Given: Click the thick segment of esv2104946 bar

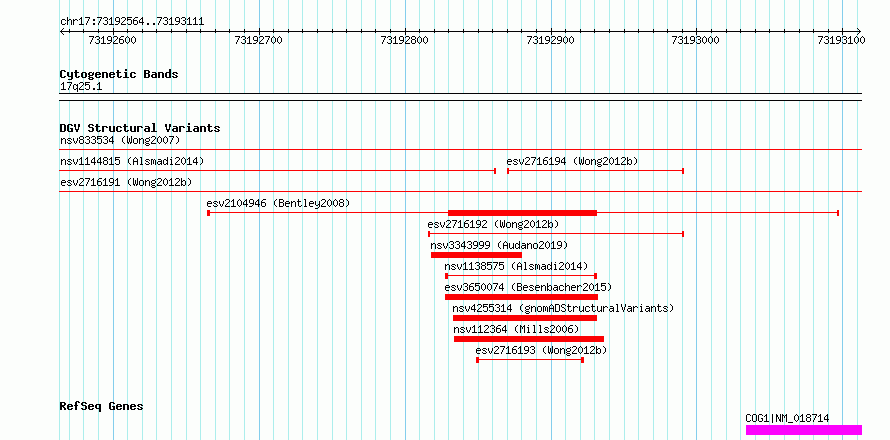Looking at the screenshot, I should tap(522, 213).
